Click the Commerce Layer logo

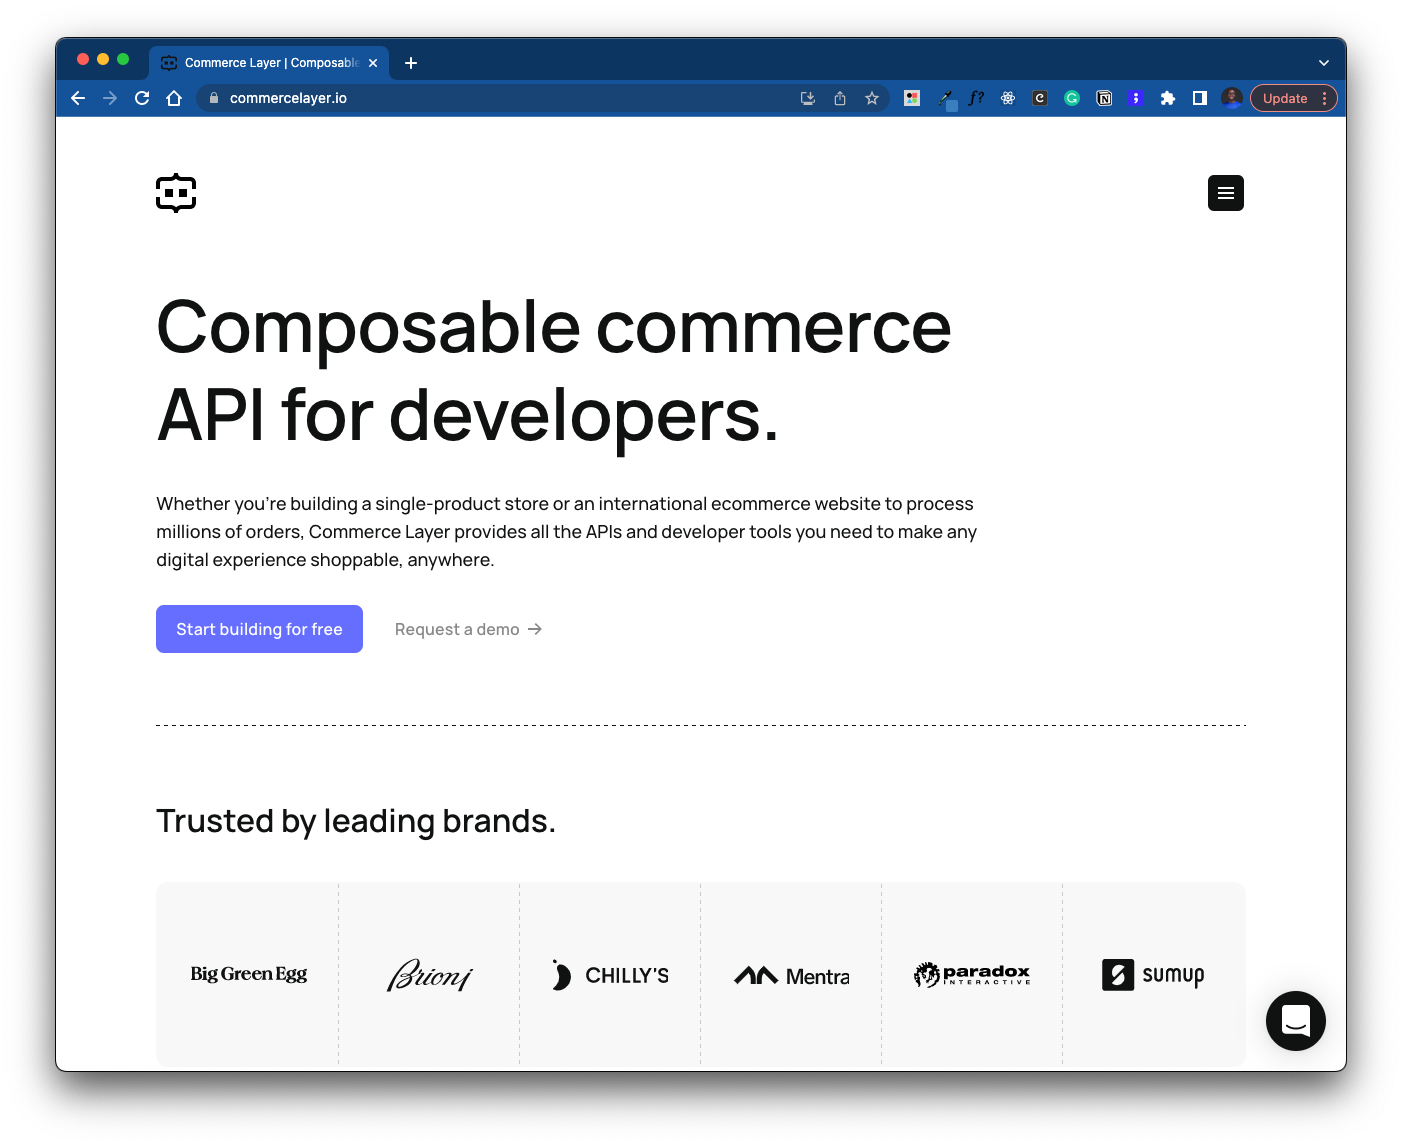[176, 193]
